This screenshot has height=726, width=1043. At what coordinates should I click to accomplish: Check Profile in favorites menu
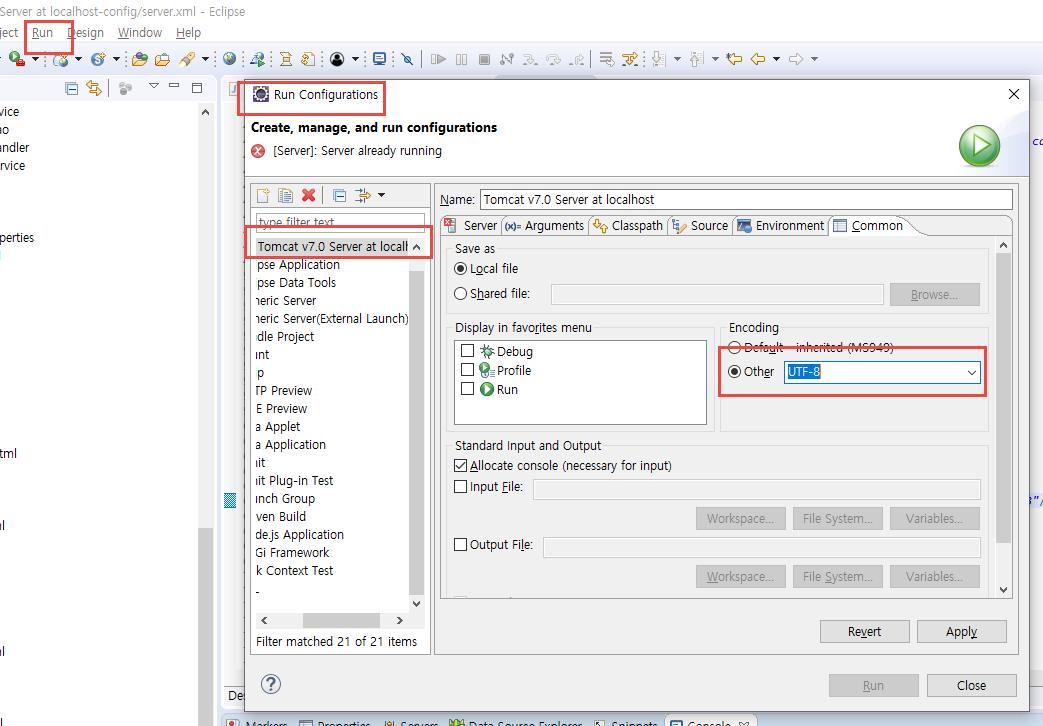tap(468, 369)
